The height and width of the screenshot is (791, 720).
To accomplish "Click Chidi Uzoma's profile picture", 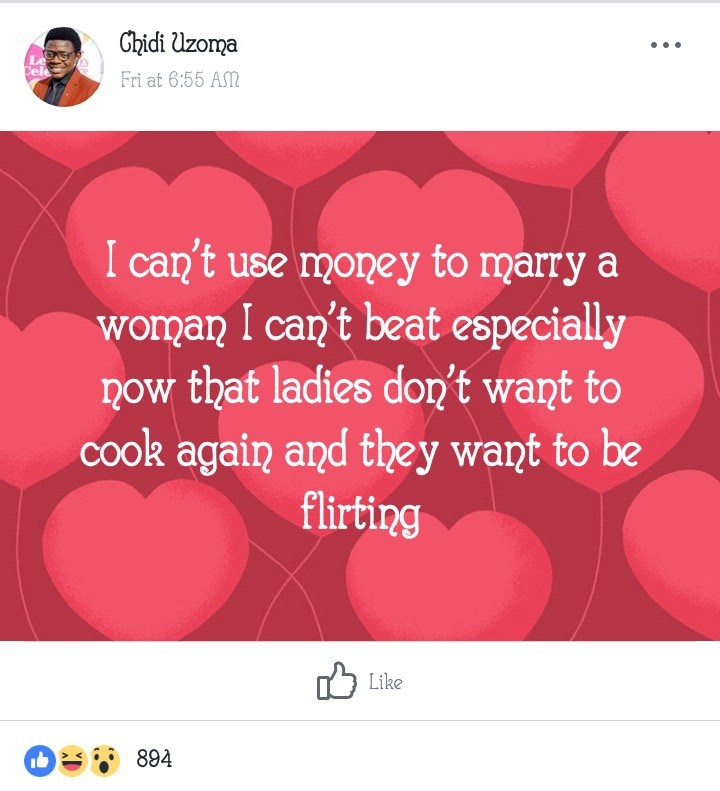I will coord(63,67).
